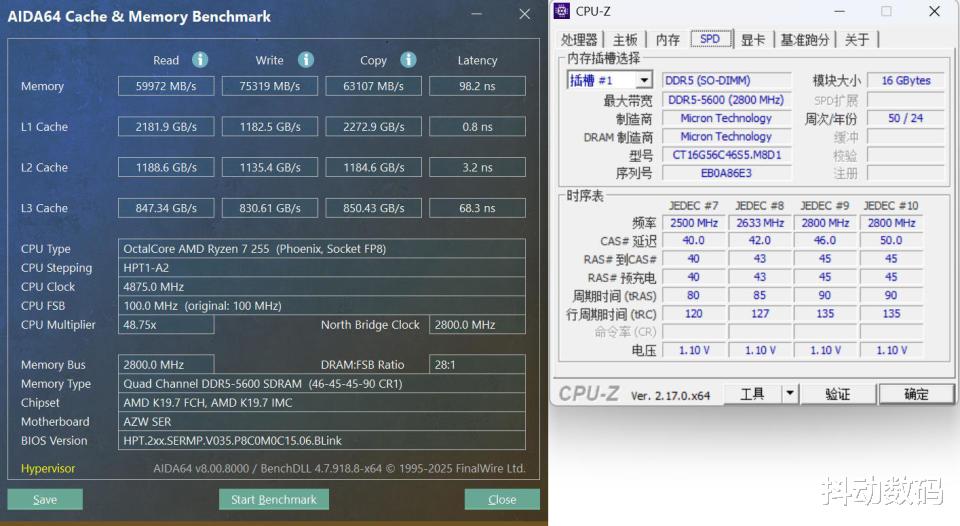This screenshot has width=960, height=526.
Task: Close the AIDA64 window with the X
Action: click(x=525, y=14)
